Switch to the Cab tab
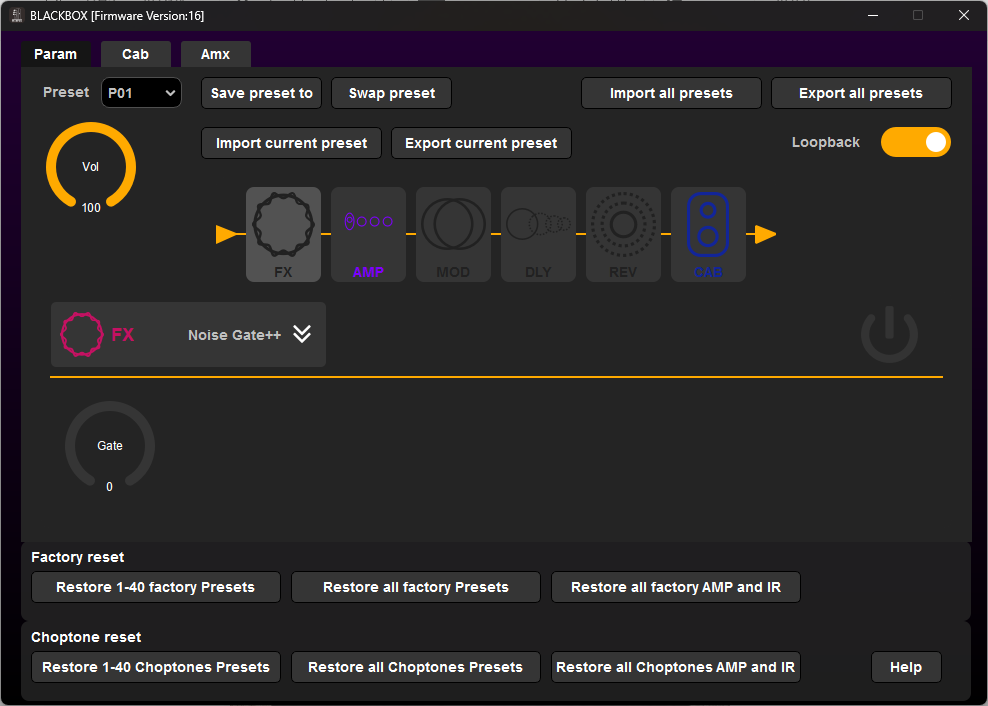 (x=135, y=54)
